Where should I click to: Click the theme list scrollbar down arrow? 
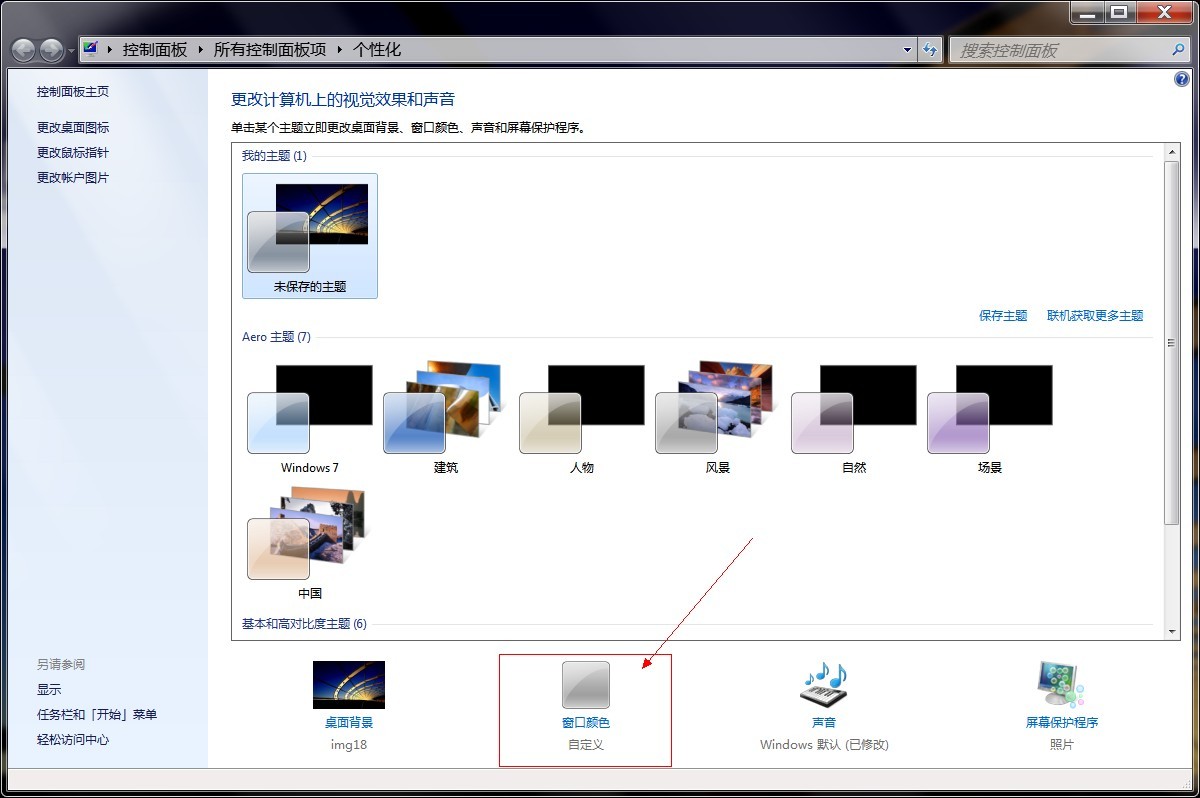click(x=1173, y=631)
